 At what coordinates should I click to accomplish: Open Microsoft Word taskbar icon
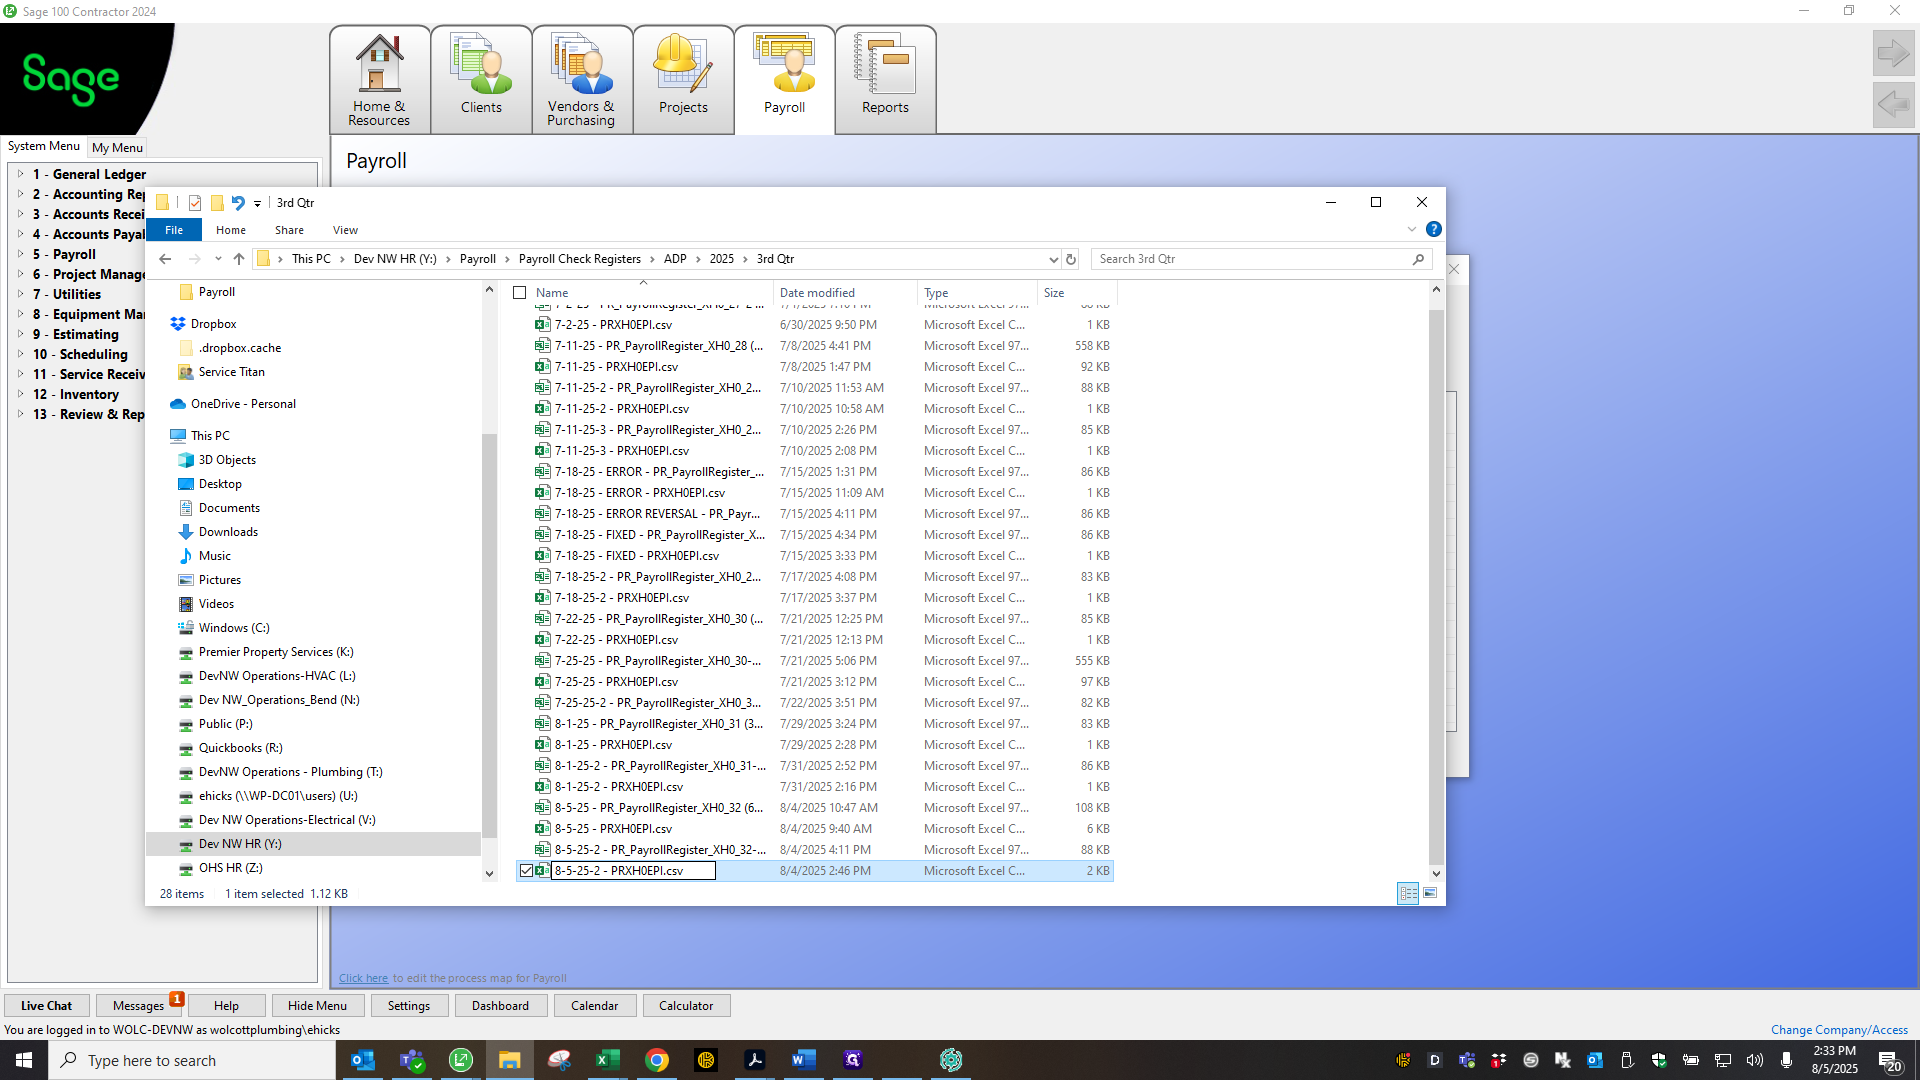click(x=803, y=1060)
